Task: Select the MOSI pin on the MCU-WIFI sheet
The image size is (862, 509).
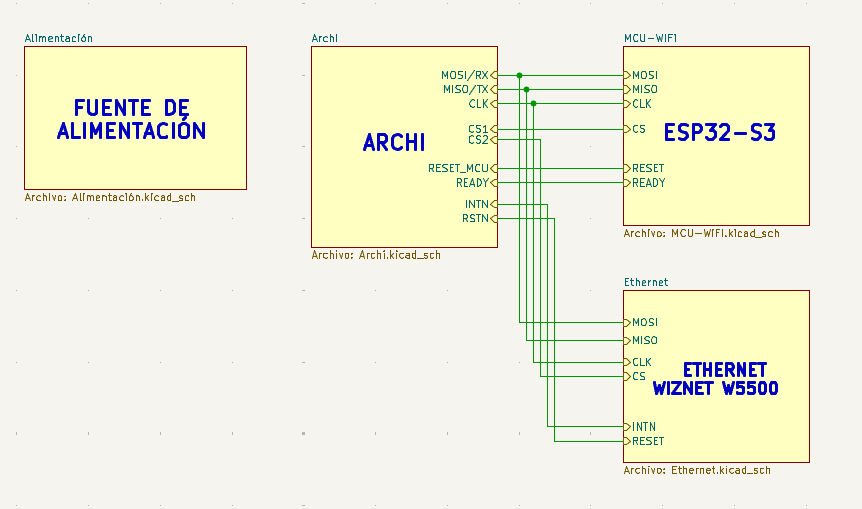Action: (x=641, y=75)
